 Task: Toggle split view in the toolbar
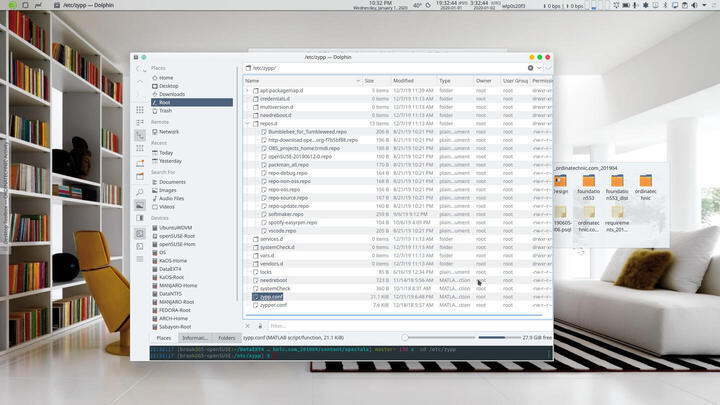[x=140, y=218]
